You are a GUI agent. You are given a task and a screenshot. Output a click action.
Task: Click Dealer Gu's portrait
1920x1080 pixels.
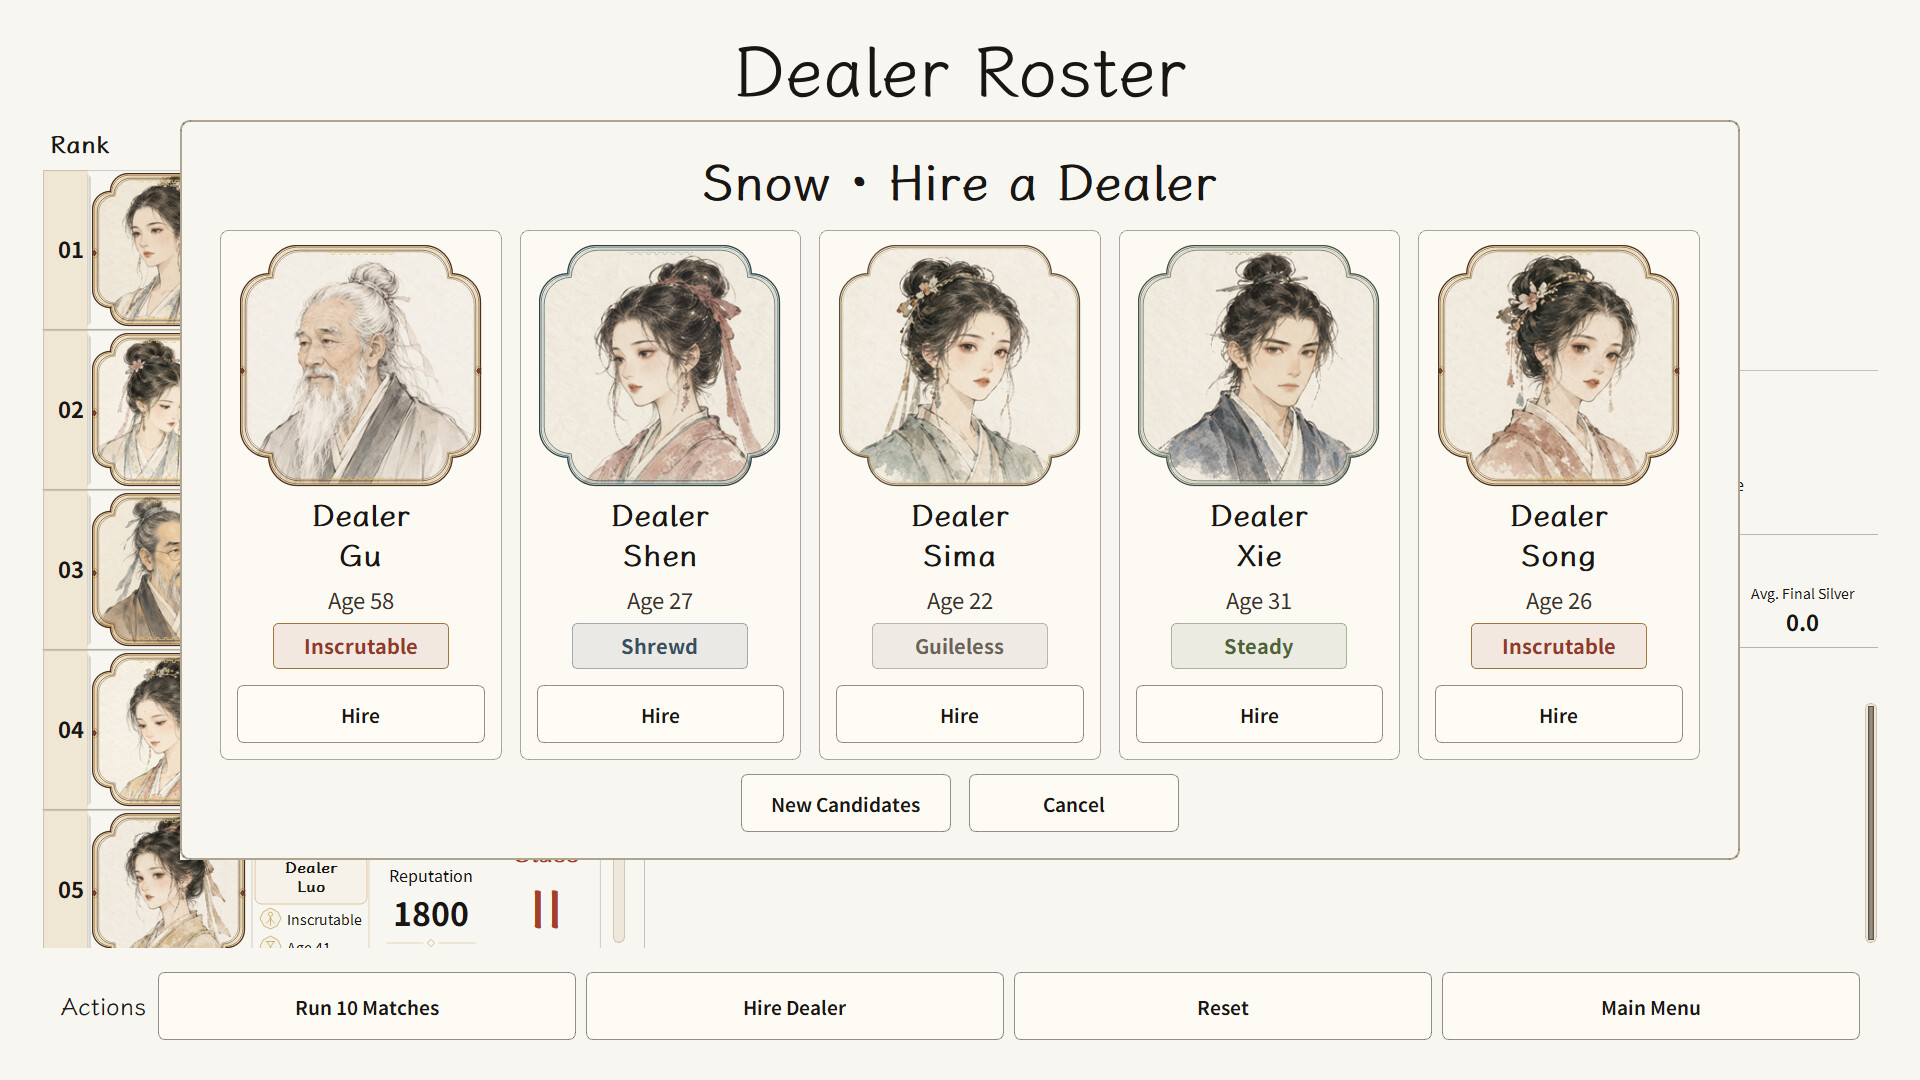360,365
